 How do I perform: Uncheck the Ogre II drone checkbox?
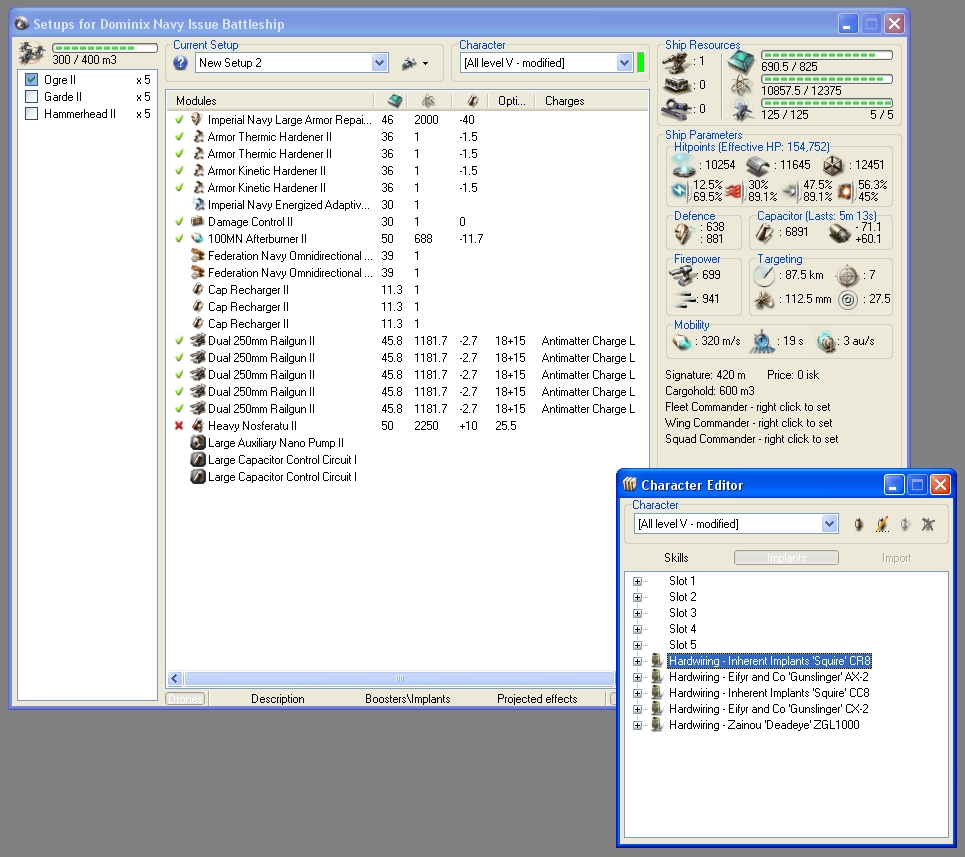(32, 80)
